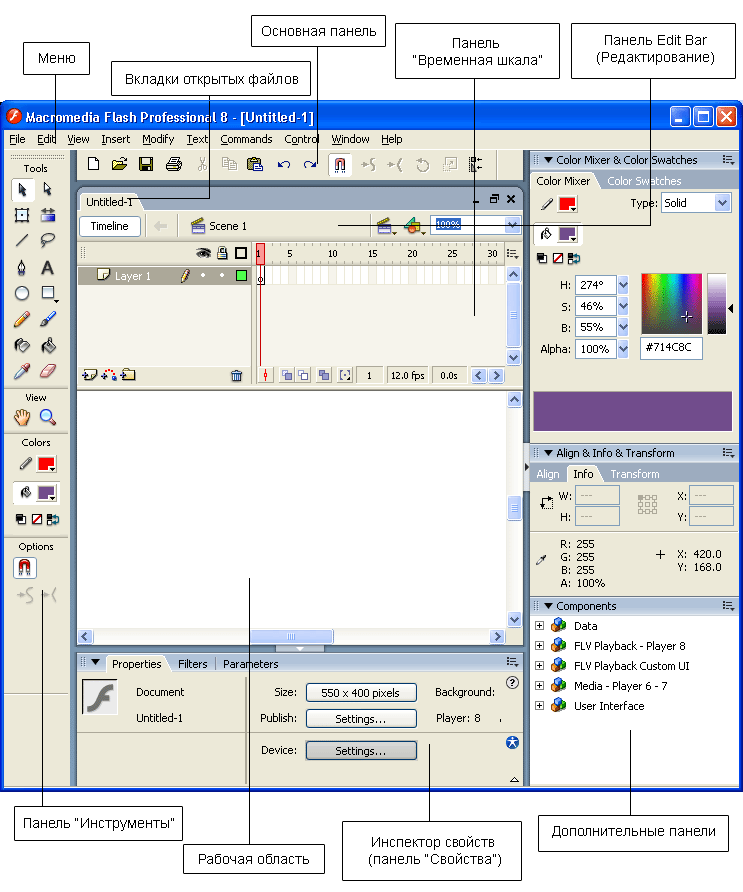This screenshot has height=892, width=743.
Task: Collapse the Color Mixer & Color Swatches panel
Action: click(x=548, y=160)
